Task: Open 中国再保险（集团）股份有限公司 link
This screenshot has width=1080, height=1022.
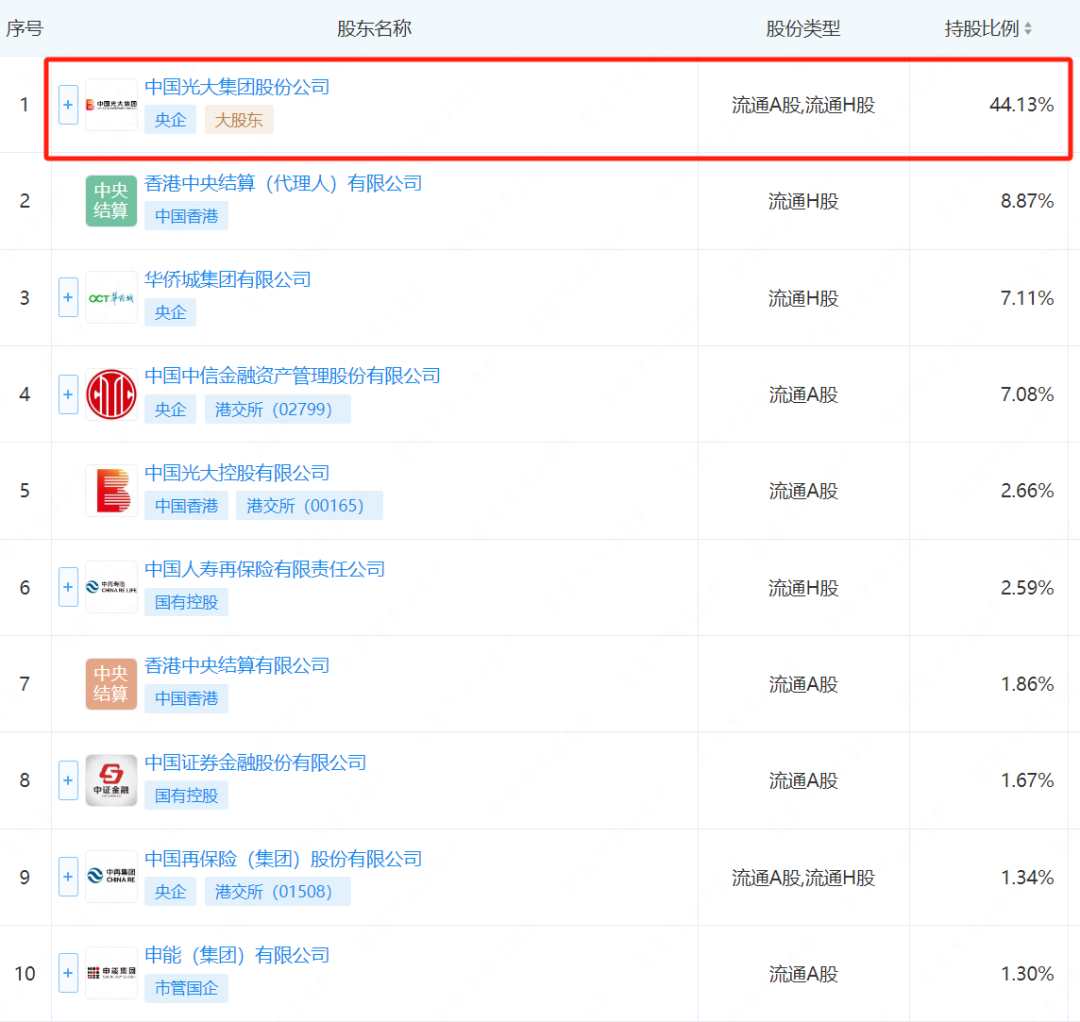Action: [x=283, y=859]
